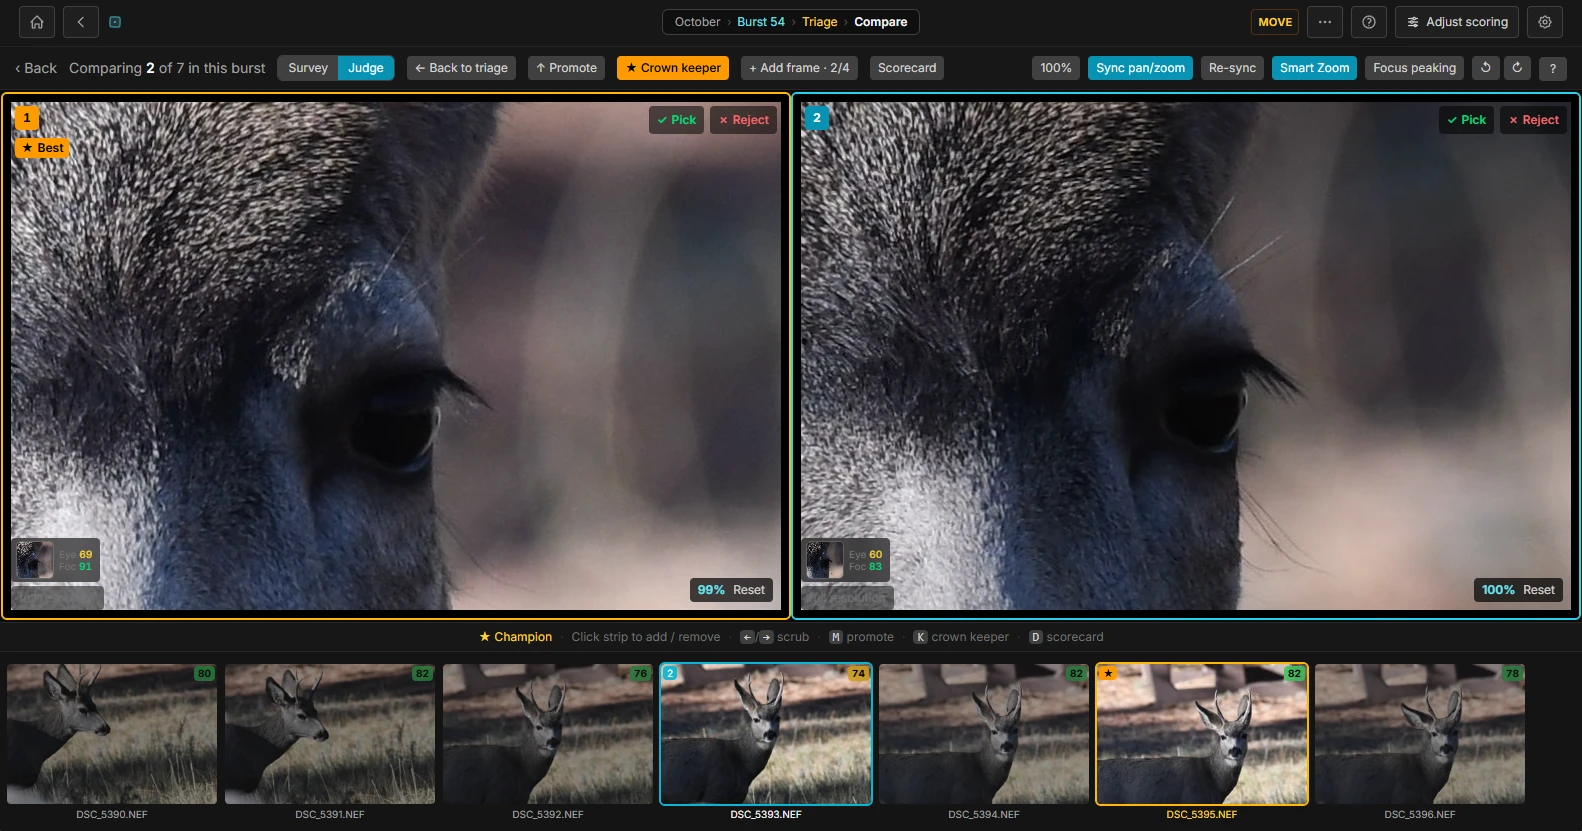The height and width of the screenshot is (831, 1582).
Task: Pick frame 2 in right pane
Action: click(x=1467, y=120)
